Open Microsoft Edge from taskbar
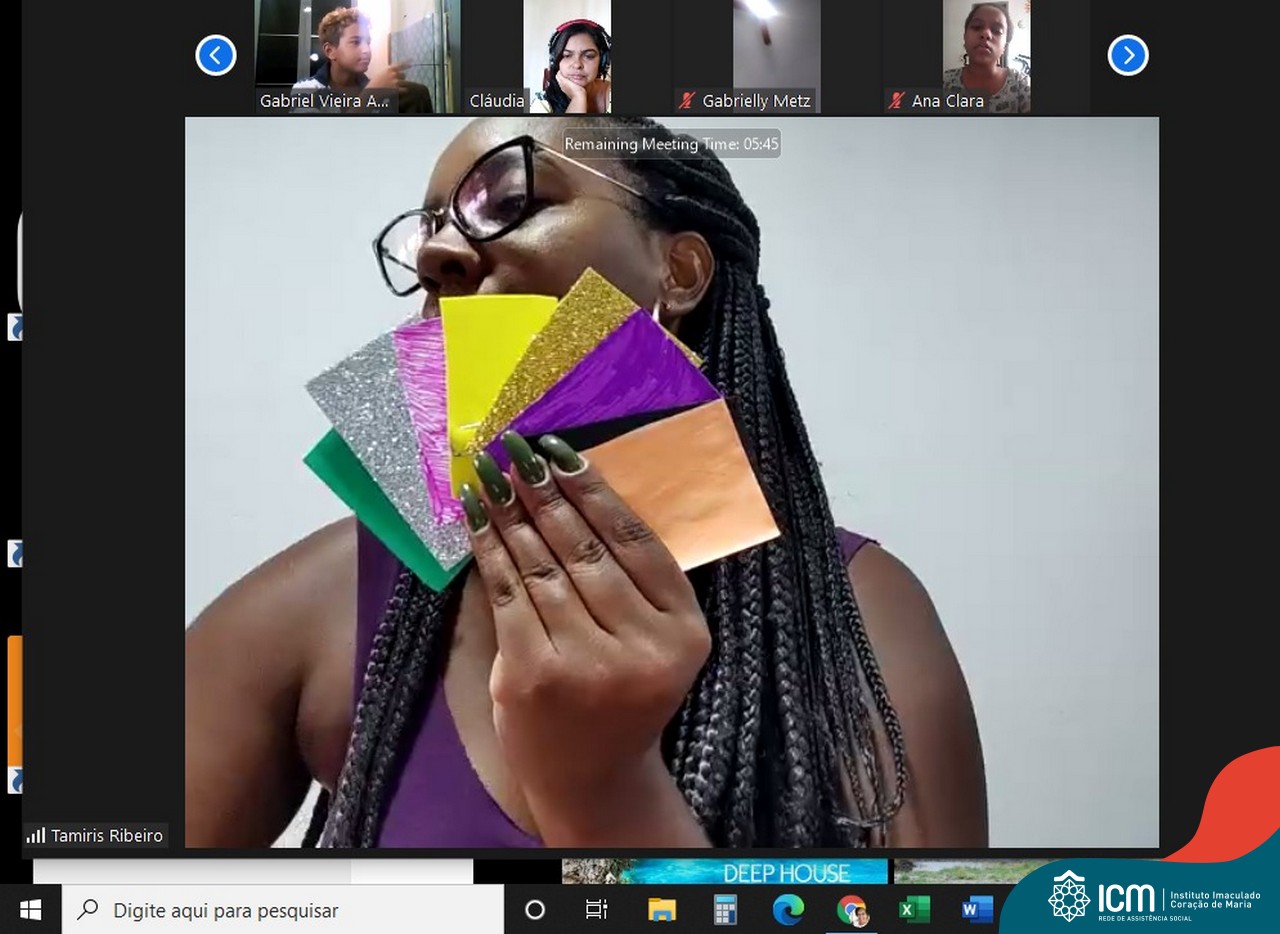This screenshot has height=934, width=1280. coord(788,910)
